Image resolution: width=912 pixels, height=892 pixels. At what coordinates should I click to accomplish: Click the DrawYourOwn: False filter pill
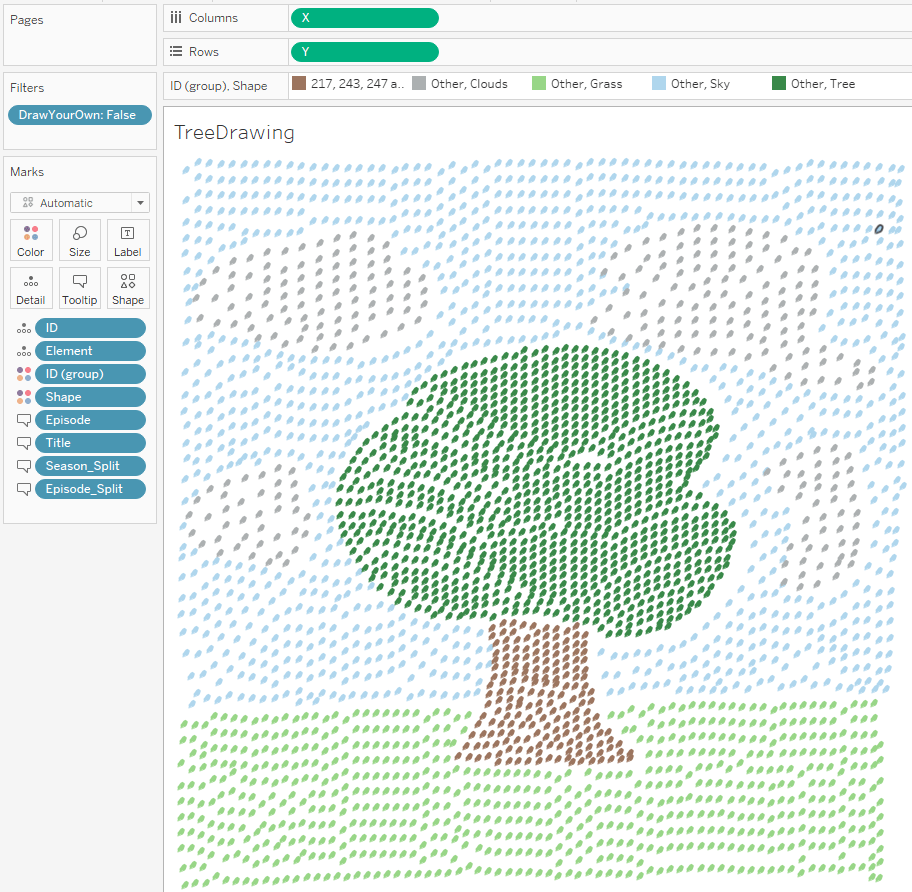[79, 115]
